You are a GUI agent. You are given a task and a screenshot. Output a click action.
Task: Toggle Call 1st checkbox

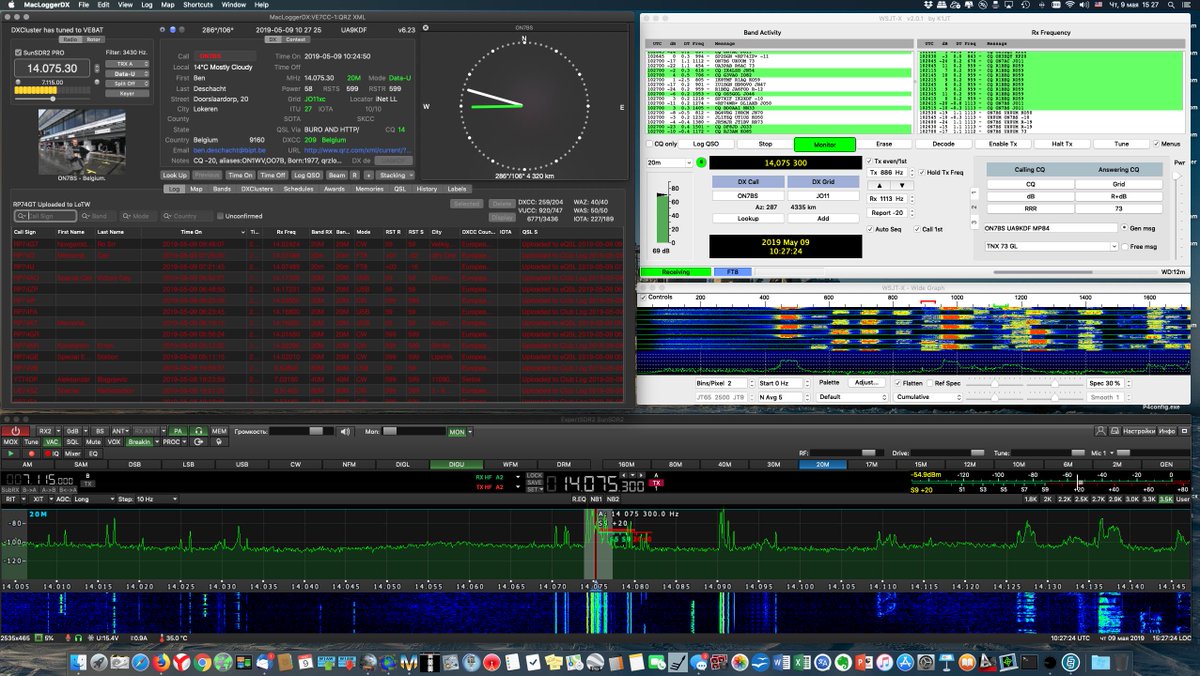(x=915, y=229)
